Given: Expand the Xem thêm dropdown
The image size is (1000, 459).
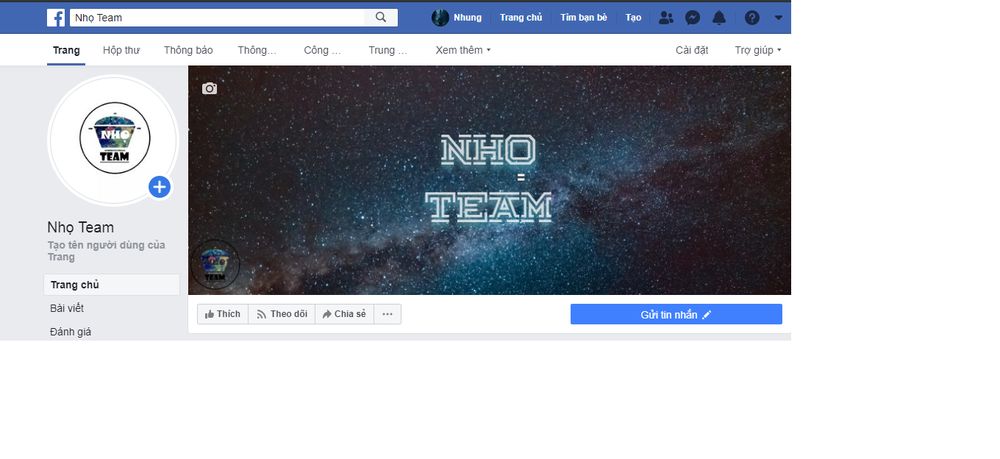Looking at the screenshot, I should click(x=463, y=49).
